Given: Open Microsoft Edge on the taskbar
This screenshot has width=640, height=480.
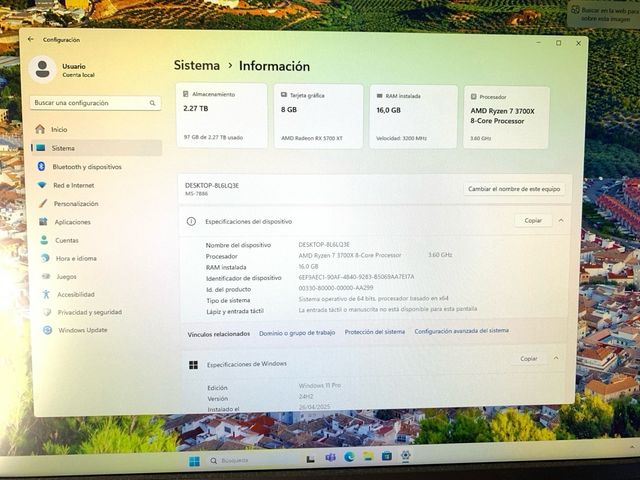Looking at the screenshot, I should 349,457.
